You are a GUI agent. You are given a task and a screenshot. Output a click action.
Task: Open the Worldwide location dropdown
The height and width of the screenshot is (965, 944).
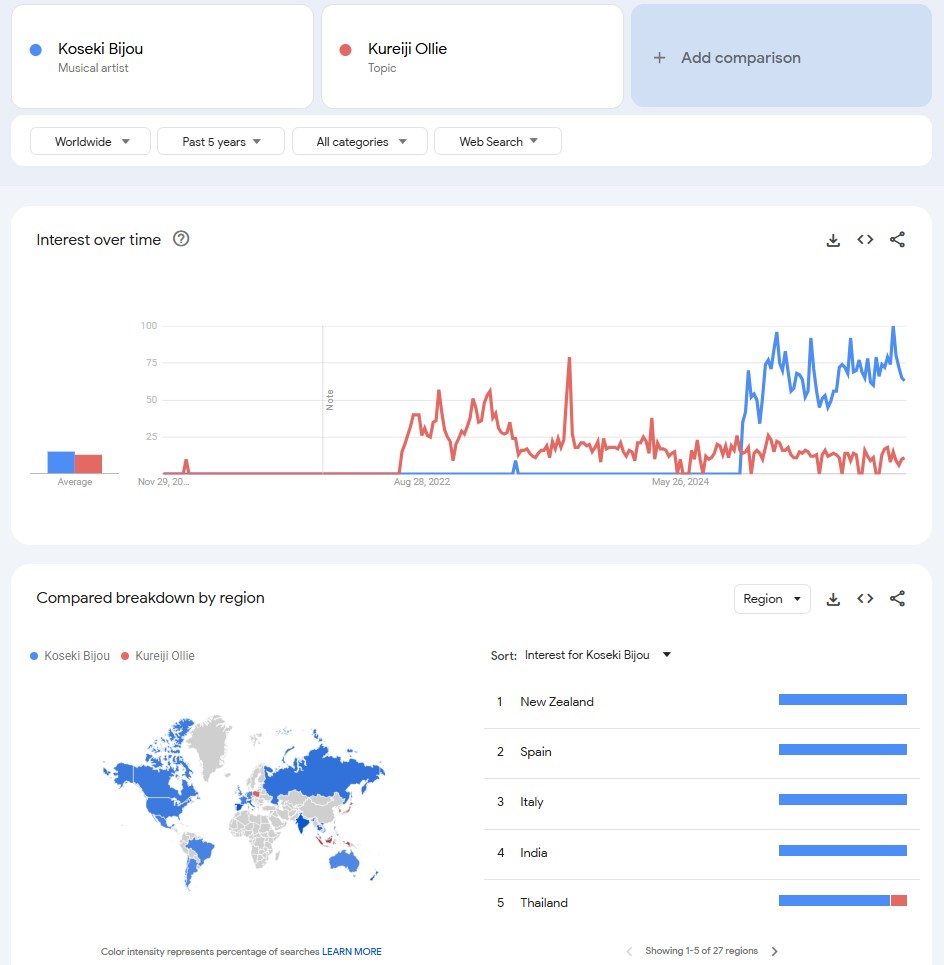click(90, 142)
